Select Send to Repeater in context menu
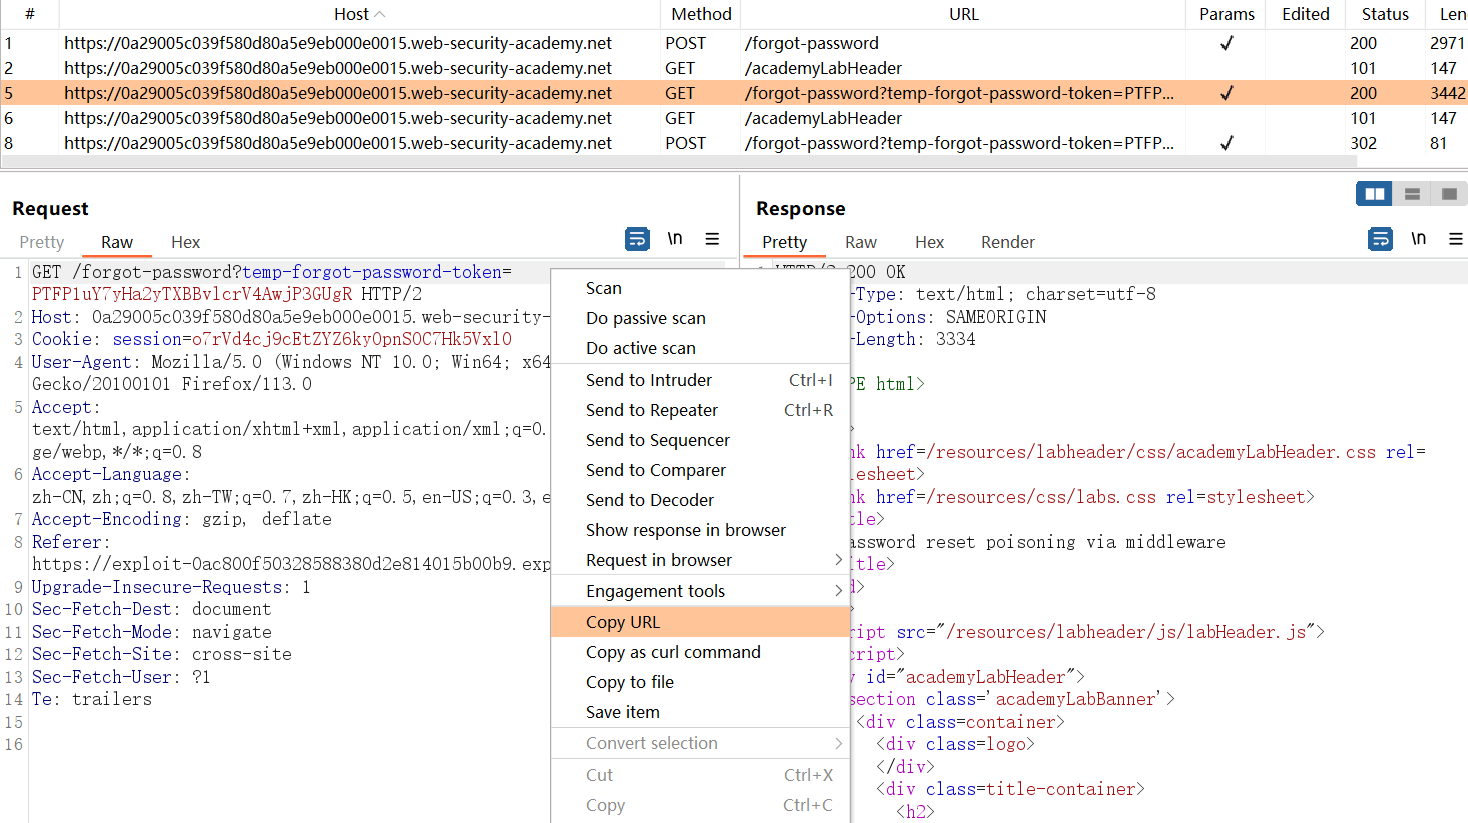This screenshot has width=1468, height=823. 652,410
